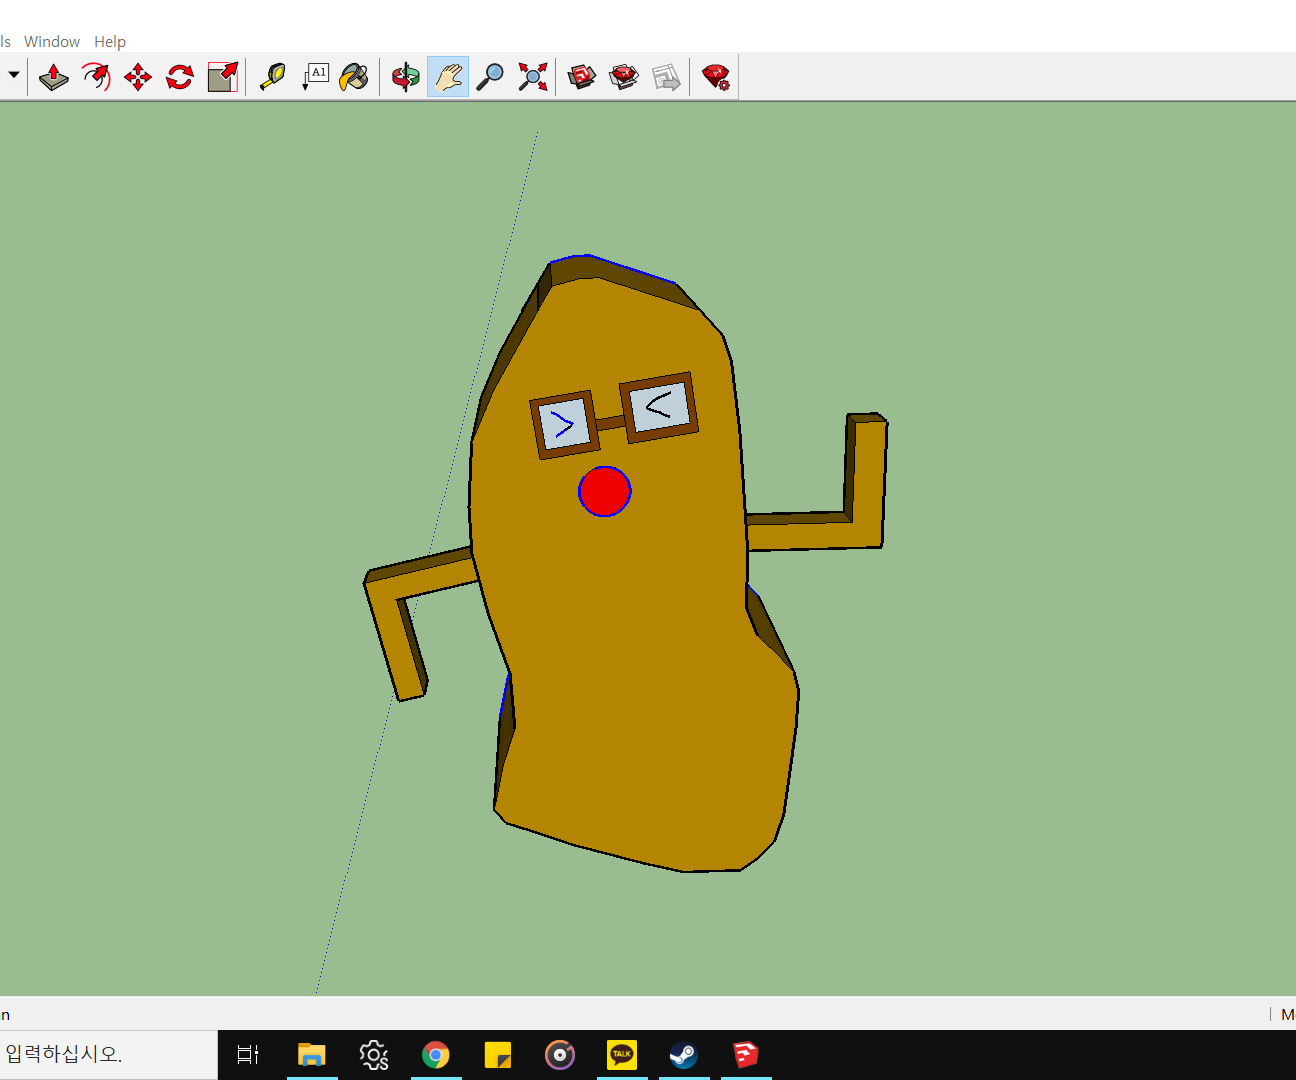Select the Zoom tool
1296x1080 pixels.
pyautogui.click(x=489, y=76)
